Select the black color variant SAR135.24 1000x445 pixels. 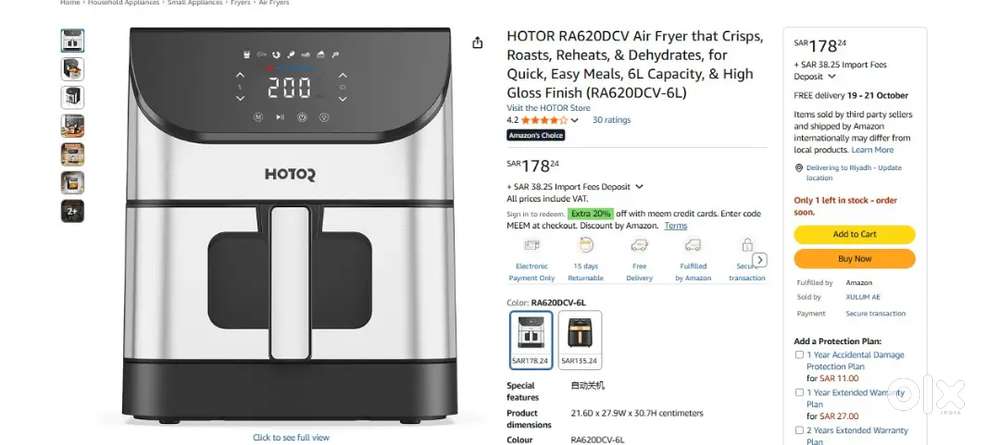pos(580,340)
